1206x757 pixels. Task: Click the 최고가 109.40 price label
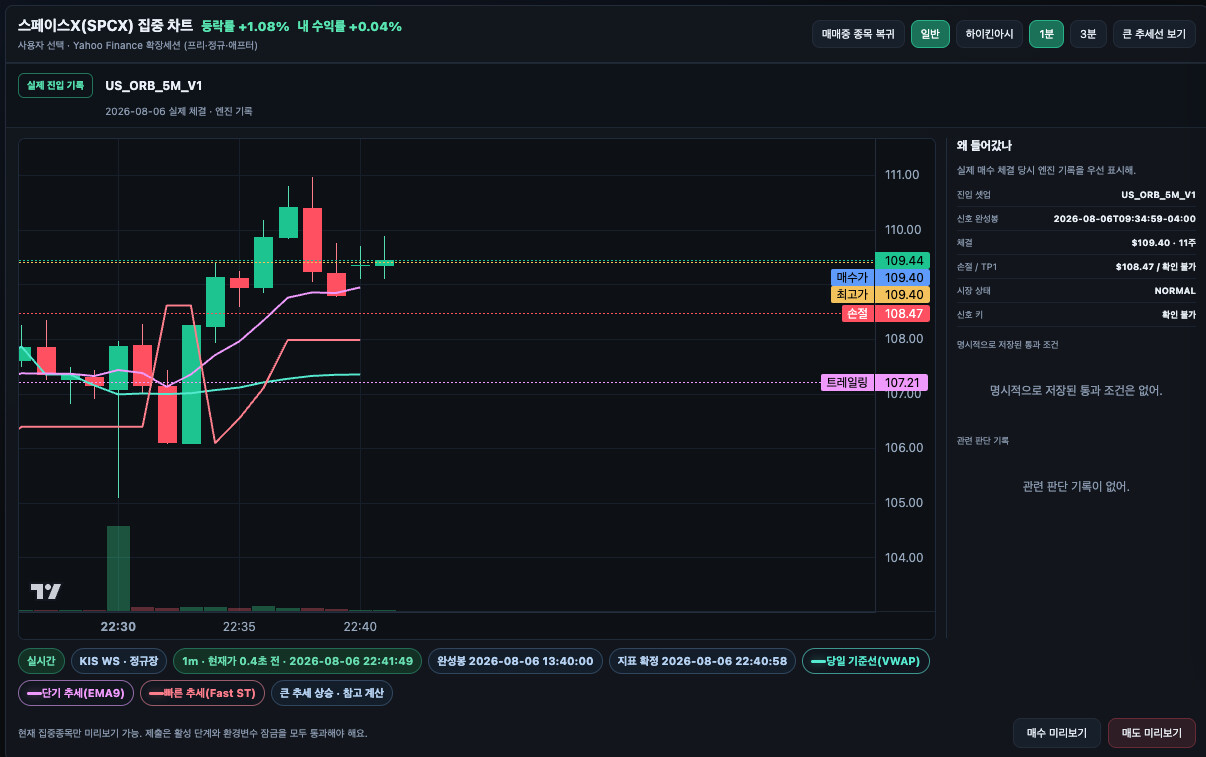880,295
